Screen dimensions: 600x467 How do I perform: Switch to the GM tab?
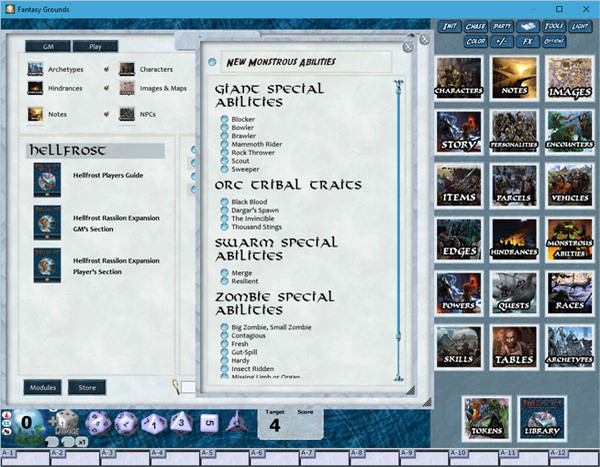[48, 46]
